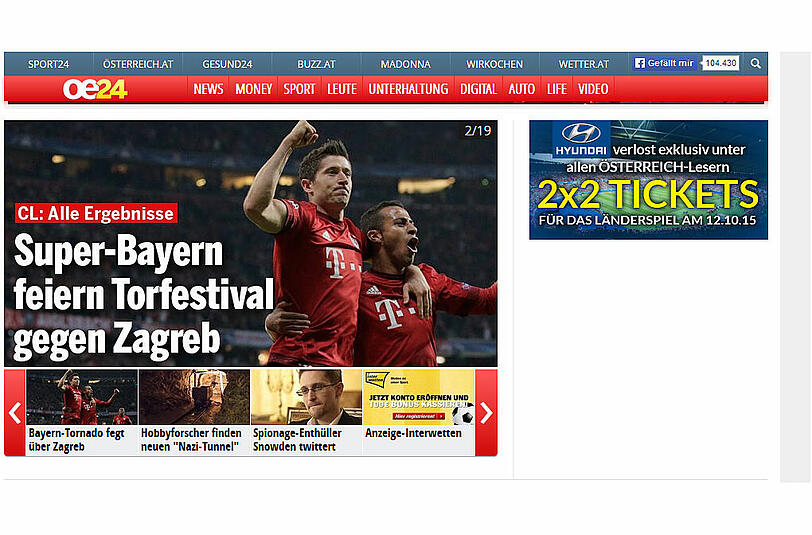Click caption text Spionage-Enthüller Snowden twittert

pyautogui.click(x=297, y=440)
